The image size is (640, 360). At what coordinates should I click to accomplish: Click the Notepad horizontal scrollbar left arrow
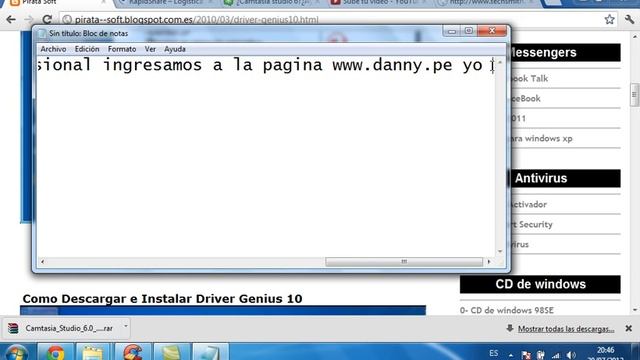[42, 262]
